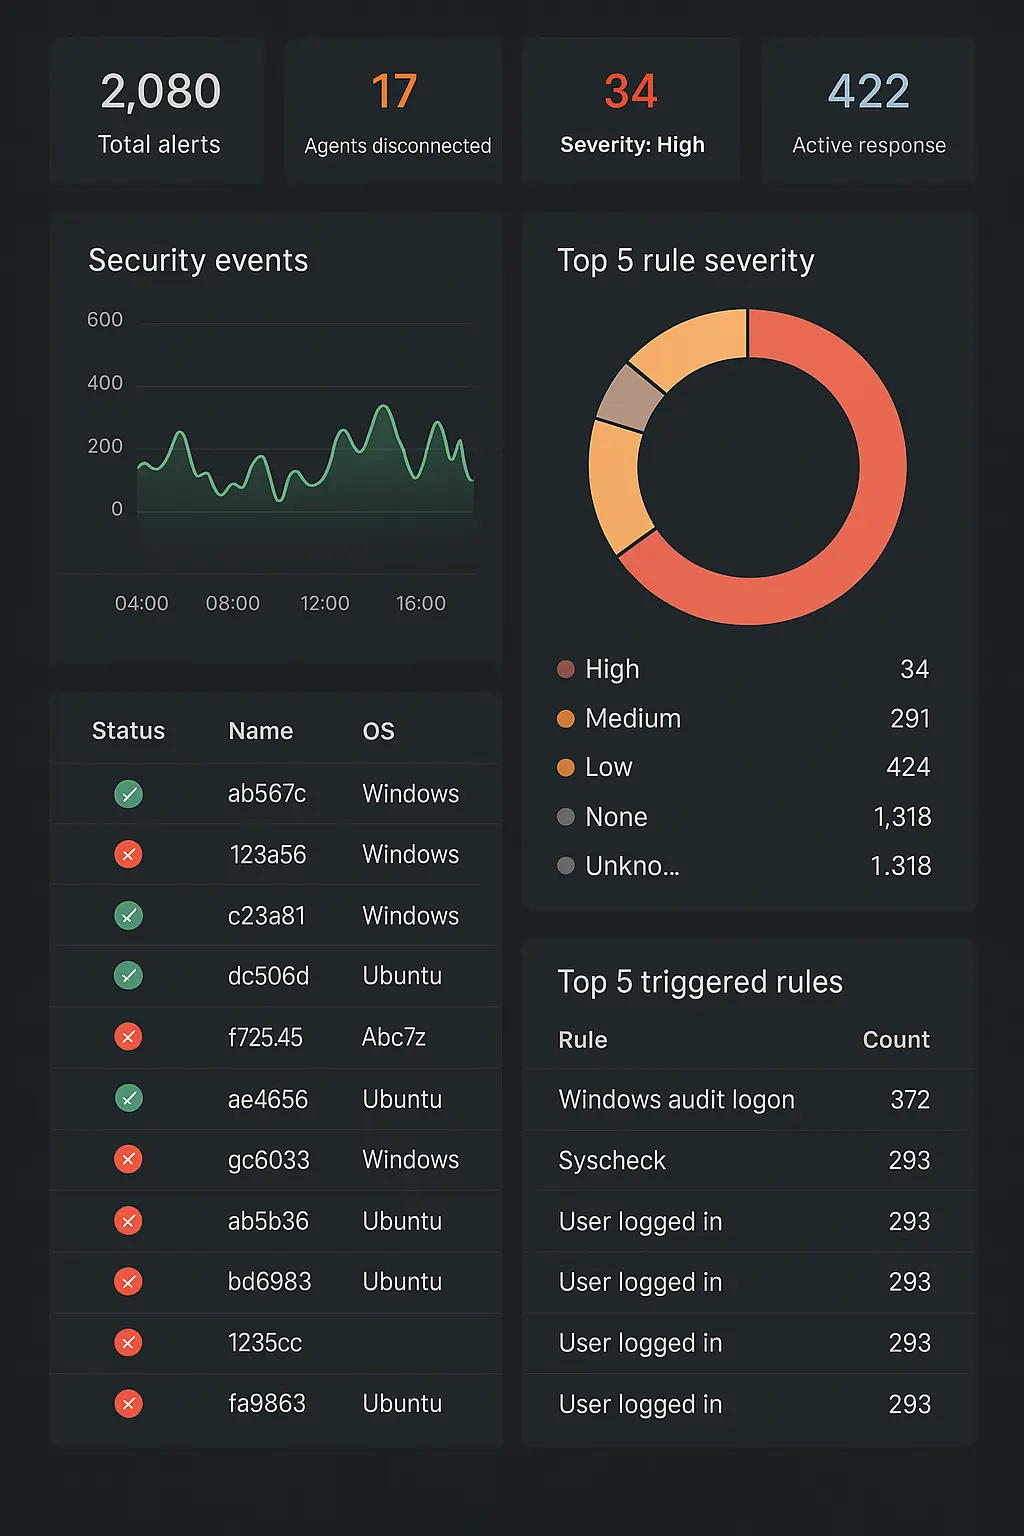Sort agents by the Status column header

coord(128,731)
